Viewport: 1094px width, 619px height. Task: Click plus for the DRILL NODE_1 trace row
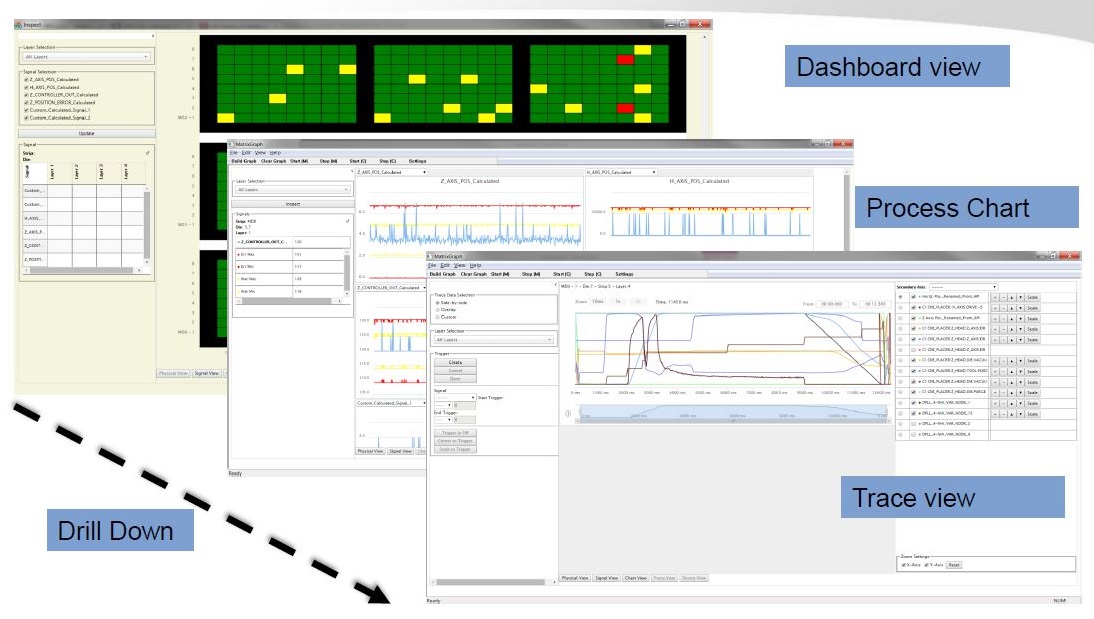click(995, 403)
